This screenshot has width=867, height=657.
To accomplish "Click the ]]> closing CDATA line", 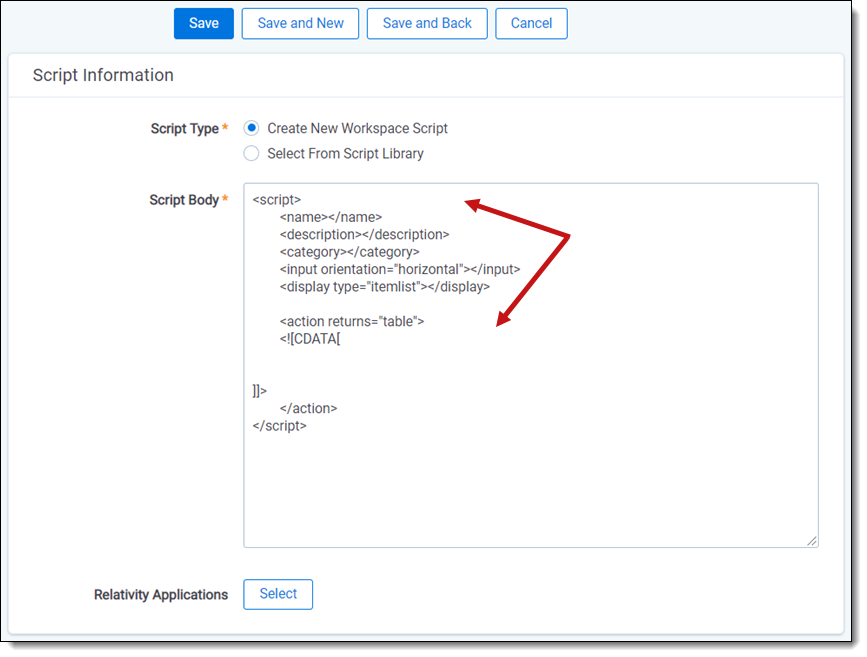I will coord(260,391).
